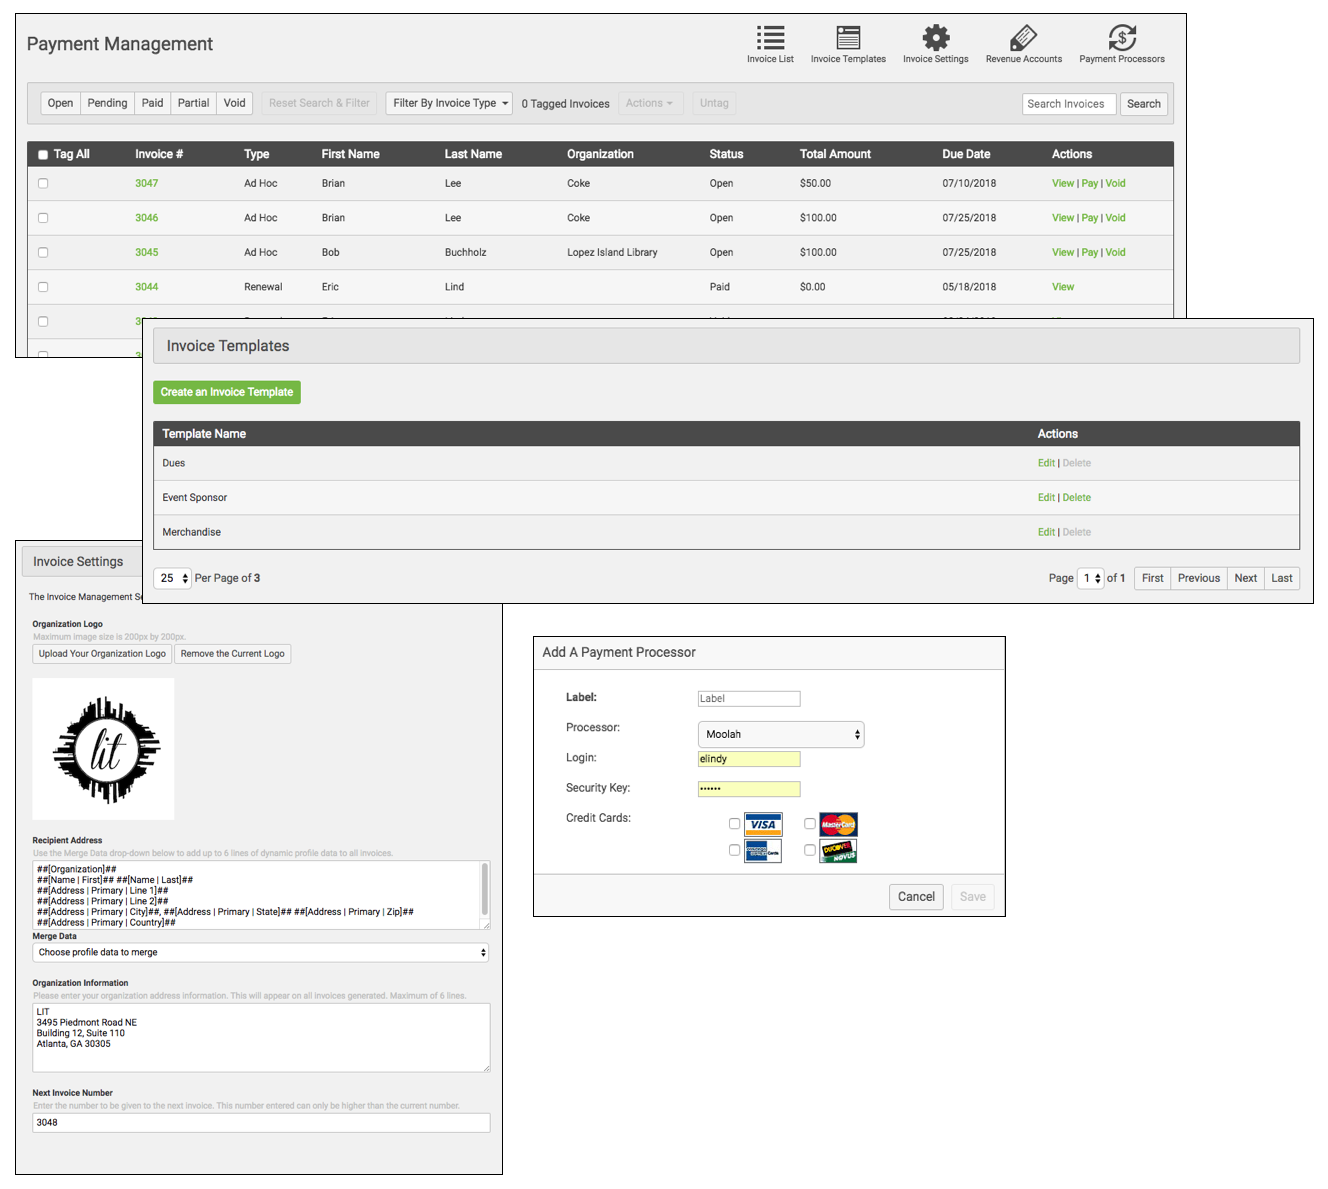The width and height of the screenshot is (1328, 1189).
Task: Click the Untag button
Action: point(714,103)
